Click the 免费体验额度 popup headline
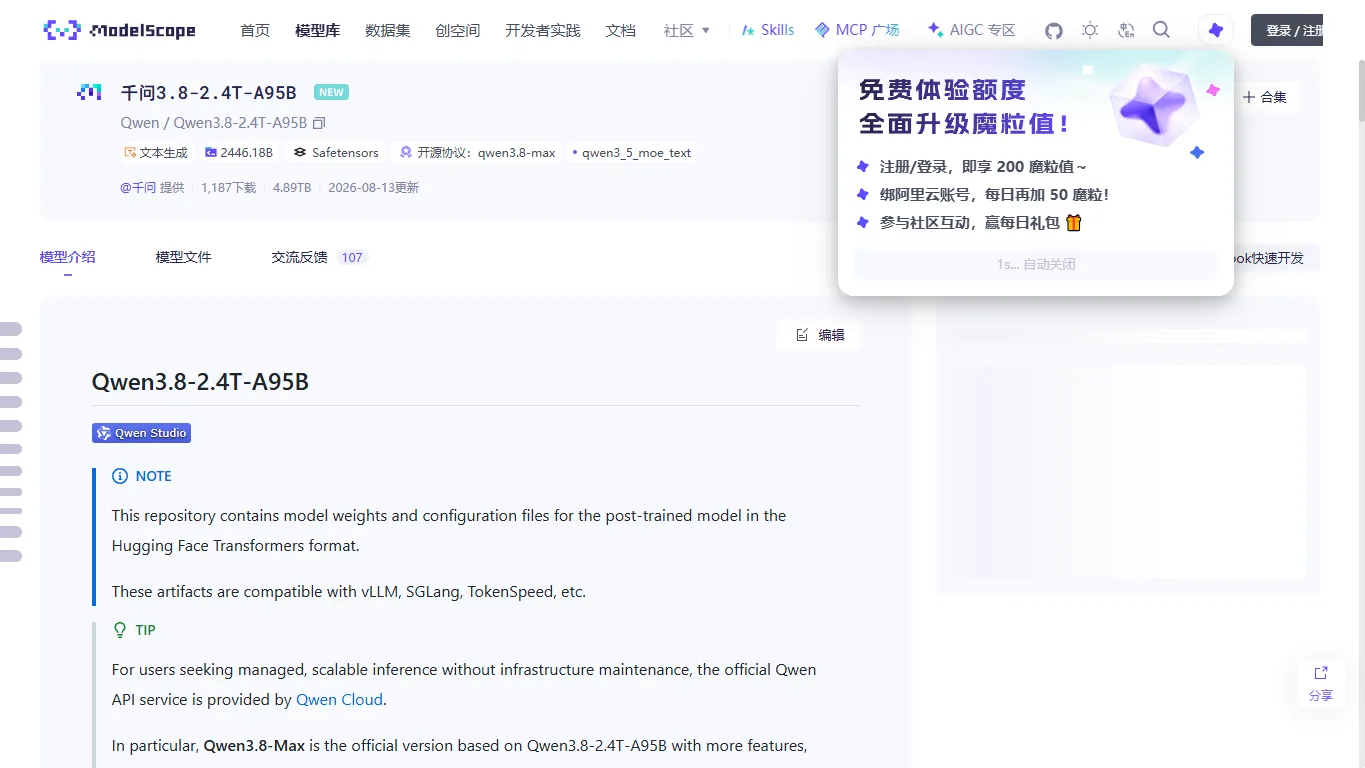 click(x=942, y=89)
